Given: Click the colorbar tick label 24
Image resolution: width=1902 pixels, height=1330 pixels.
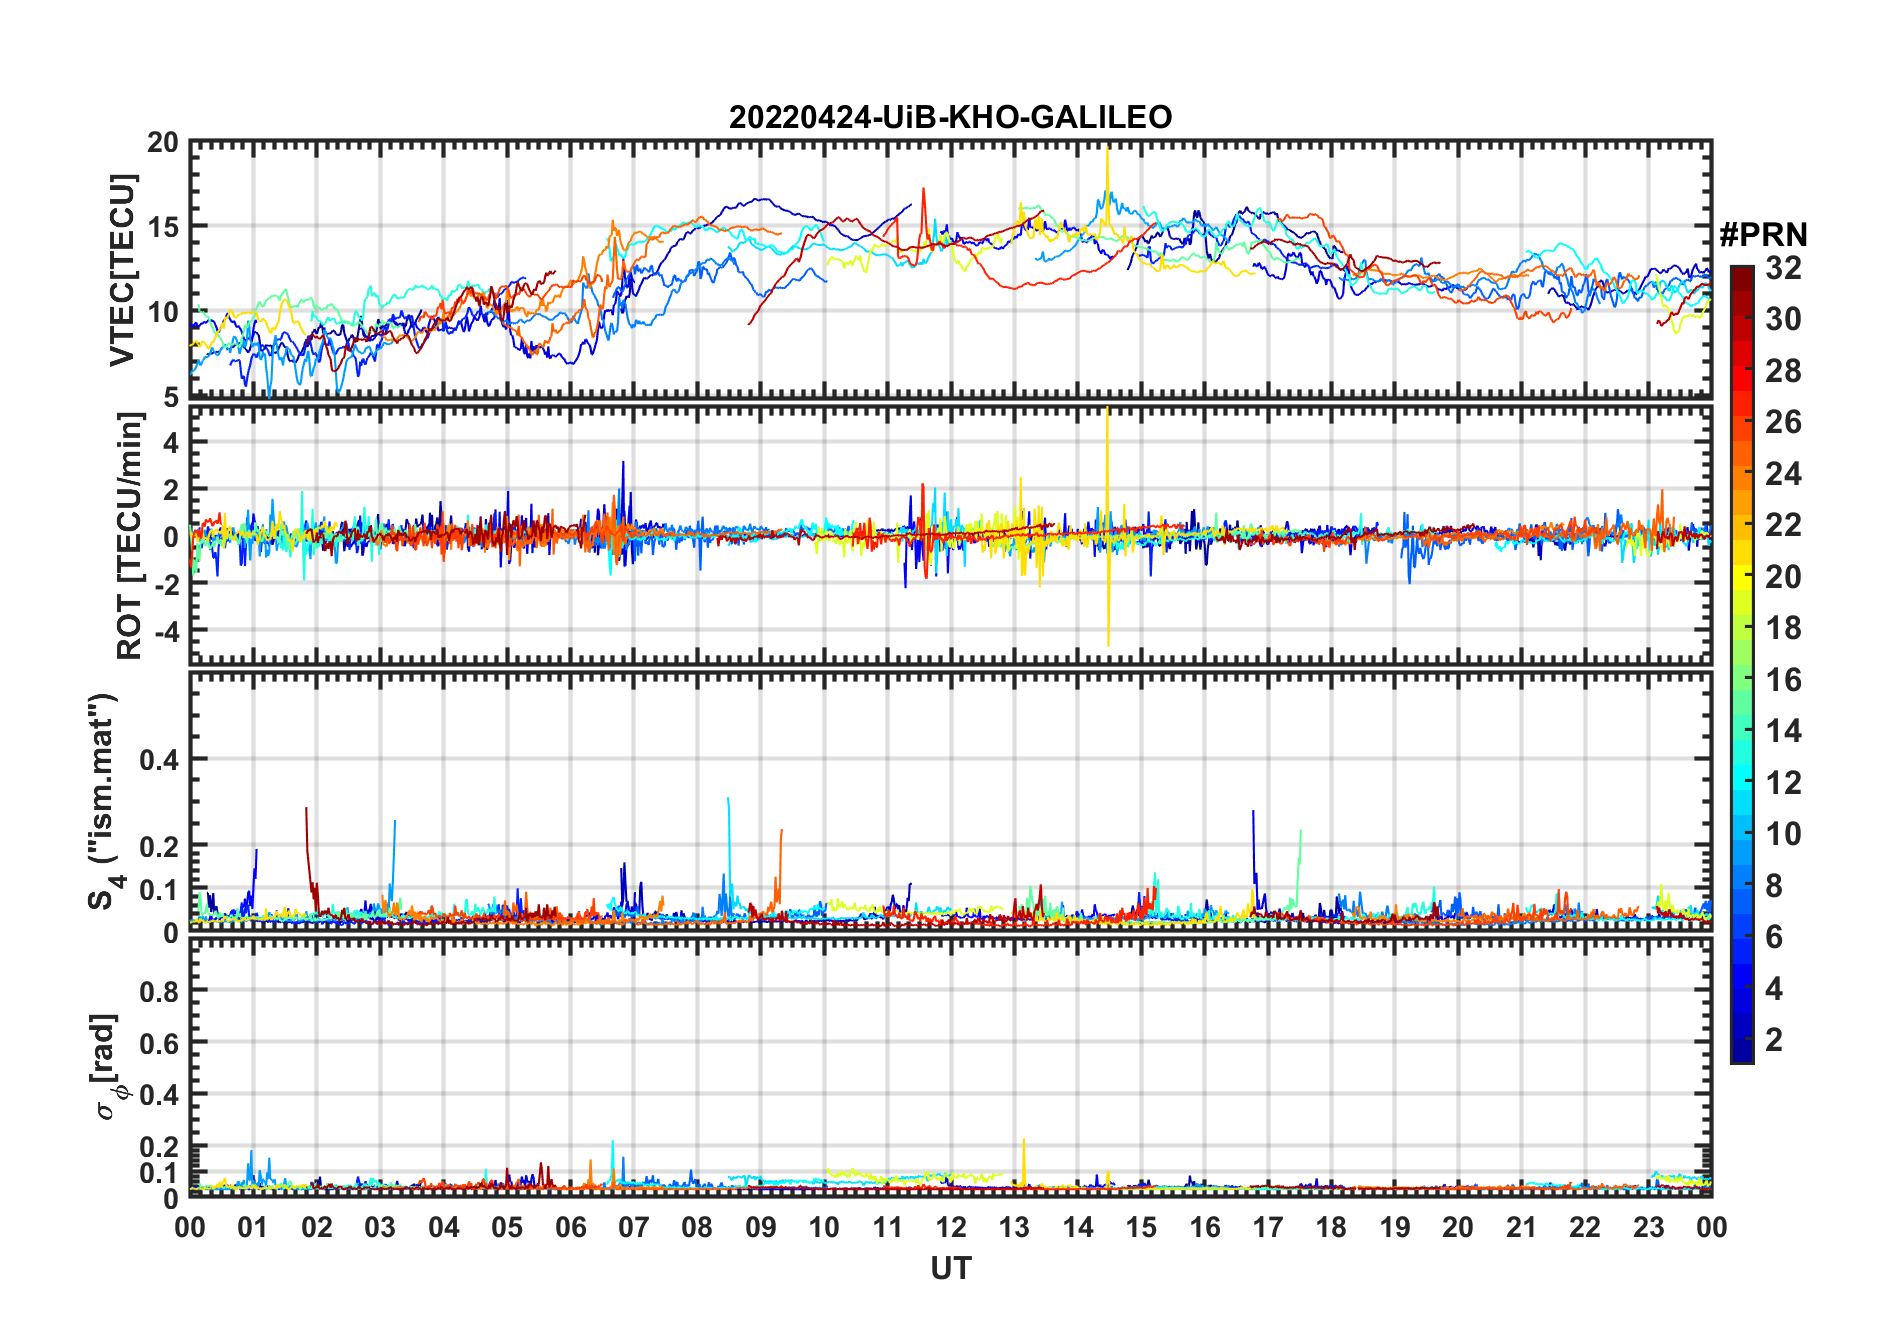Looking at the screenshot, I should (1783, 474).
